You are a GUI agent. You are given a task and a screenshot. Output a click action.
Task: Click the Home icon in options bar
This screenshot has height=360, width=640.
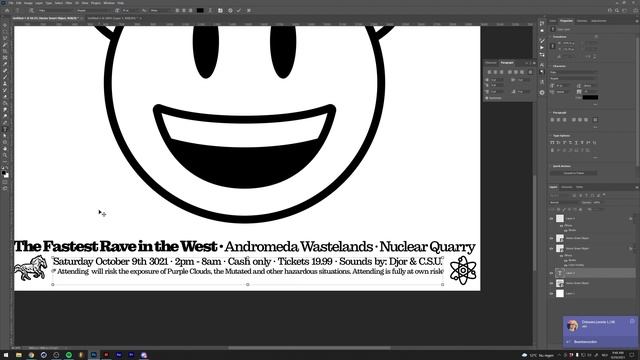point(7,10)
